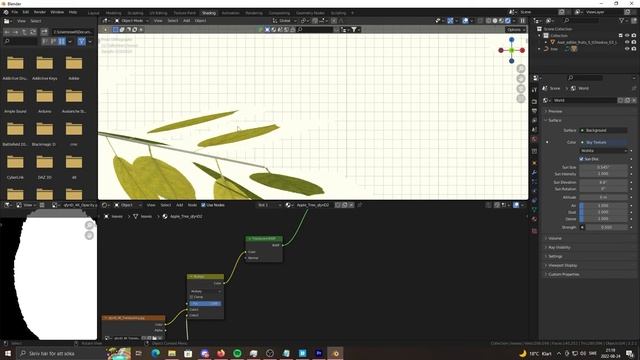Select solid viewport shading mode
The height and width of the screenshot is (360, 640).
tap(495, 20)
